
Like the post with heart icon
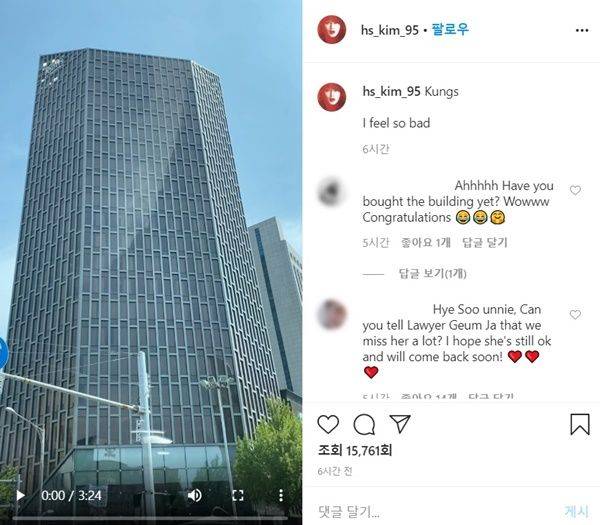pyautogui.click(x=328, y=424)
